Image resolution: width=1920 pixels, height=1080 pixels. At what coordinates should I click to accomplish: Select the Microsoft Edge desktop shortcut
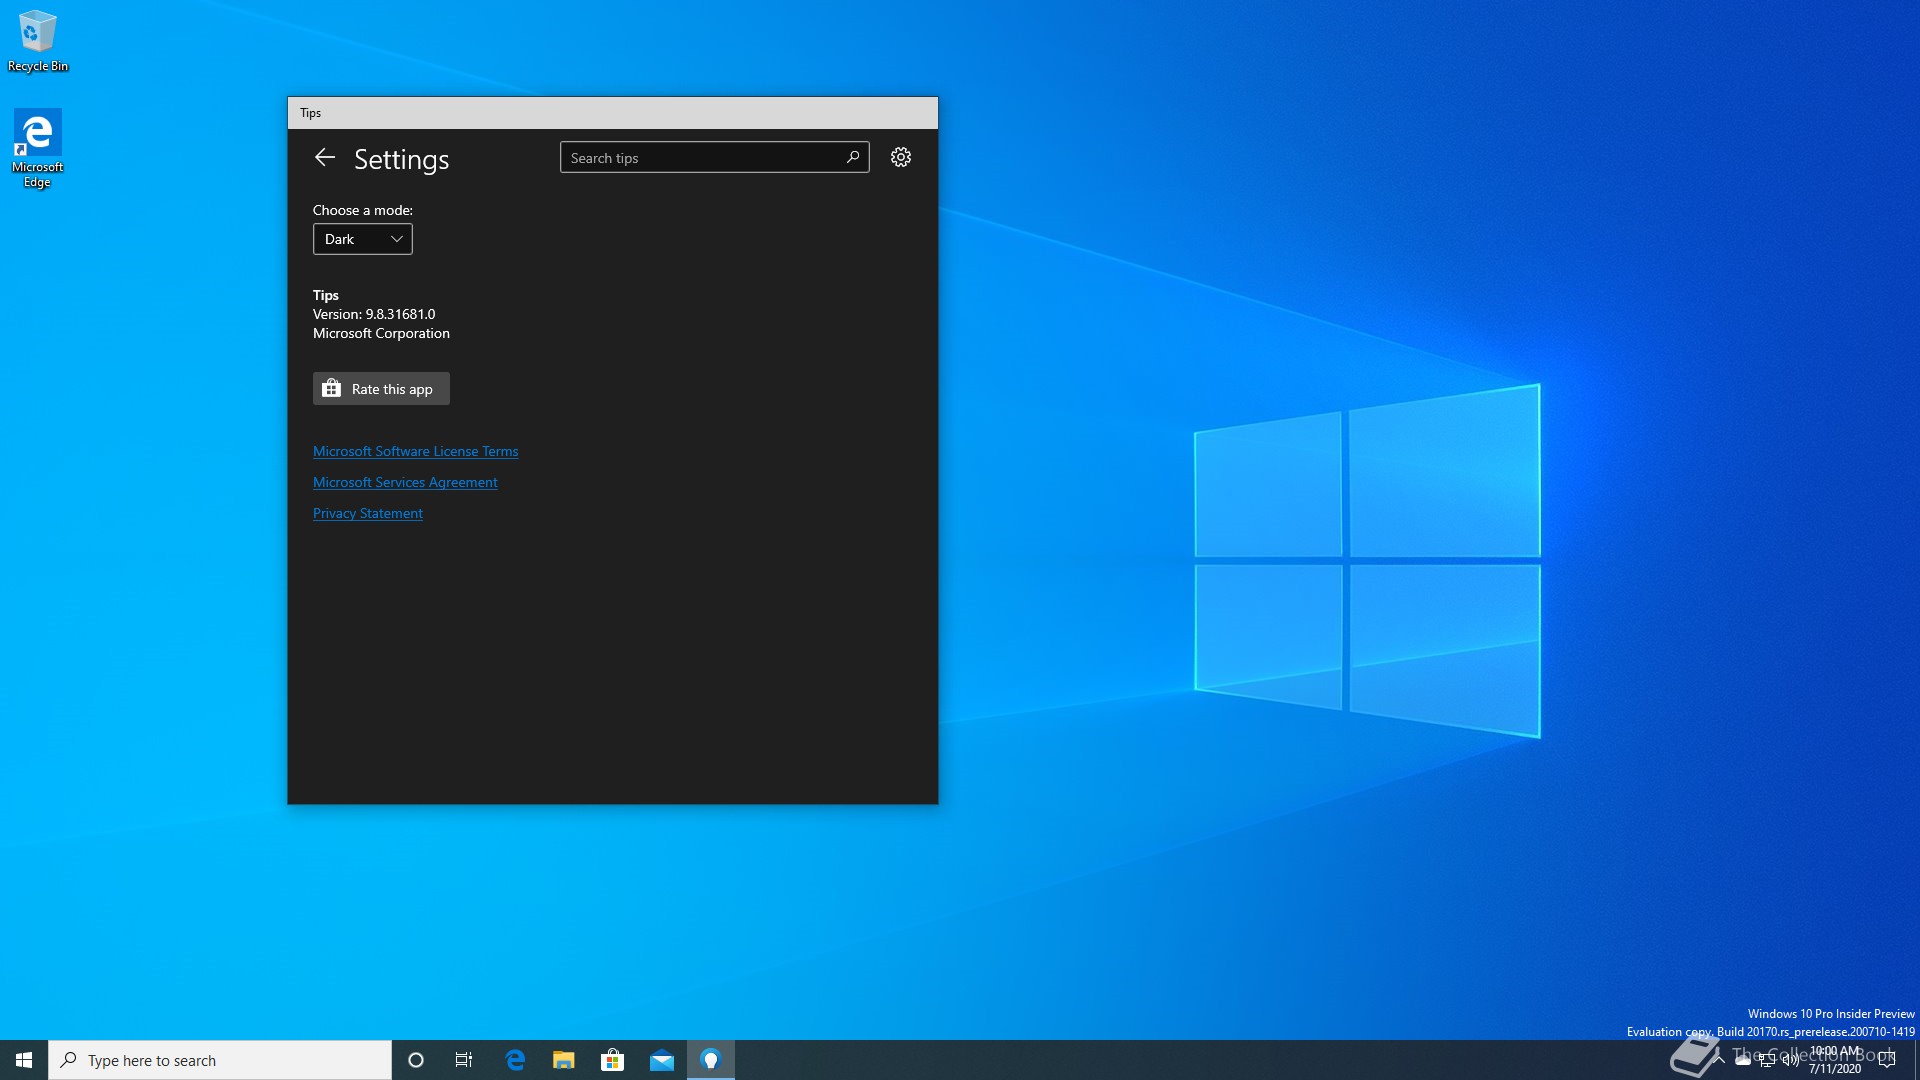tap(37, 148)
